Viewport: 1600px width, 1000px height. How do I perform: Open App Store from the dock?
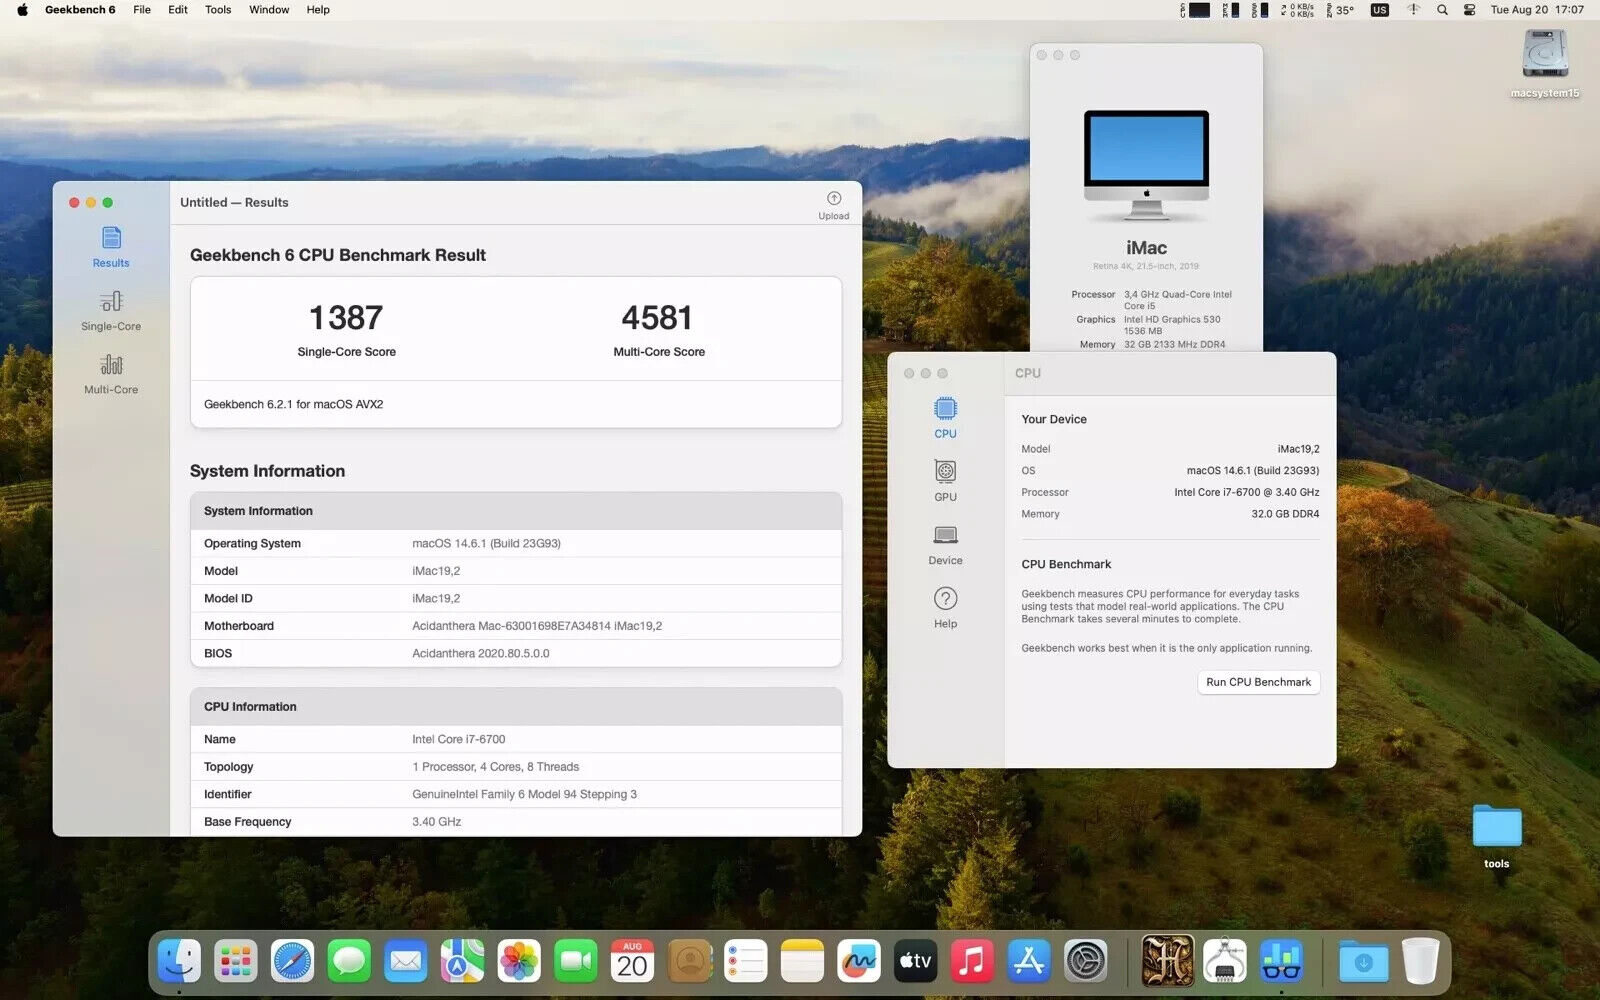[1029, 962]
